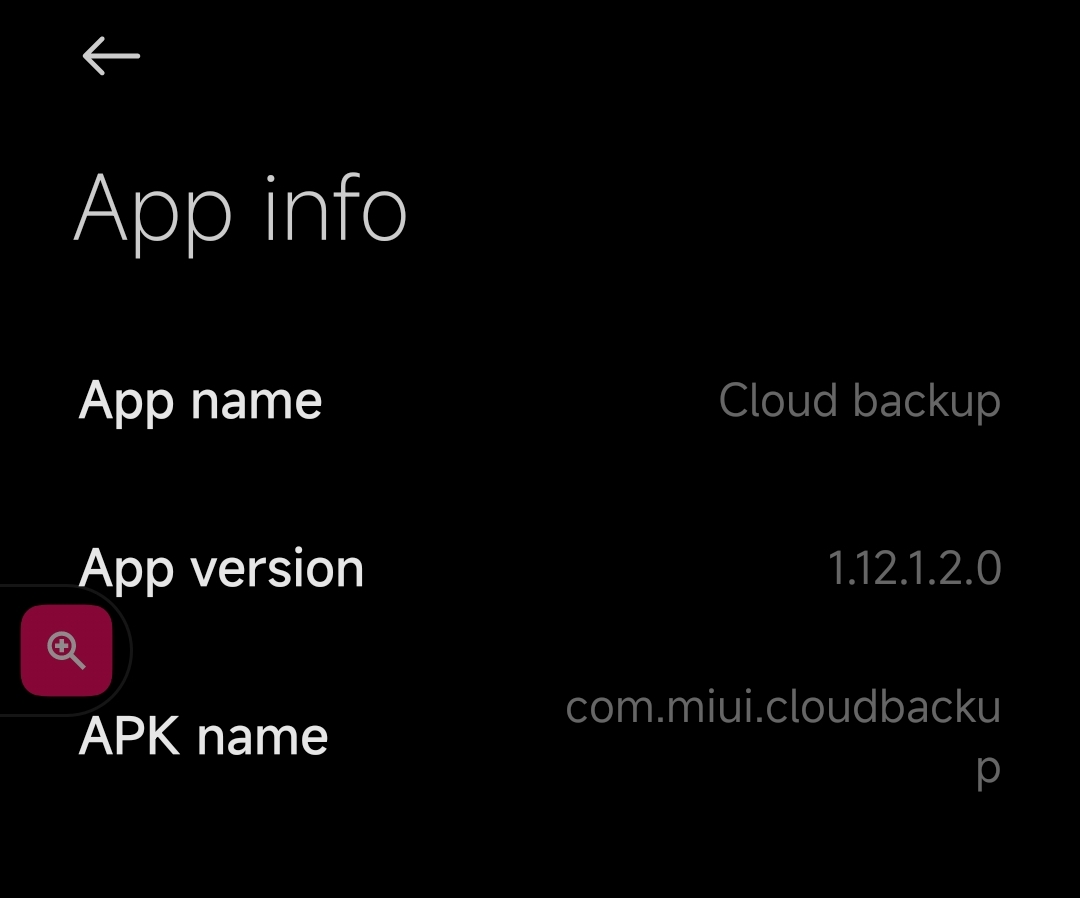
Task: Click the plus magnifying glass glyph
Action: (66, 651)
